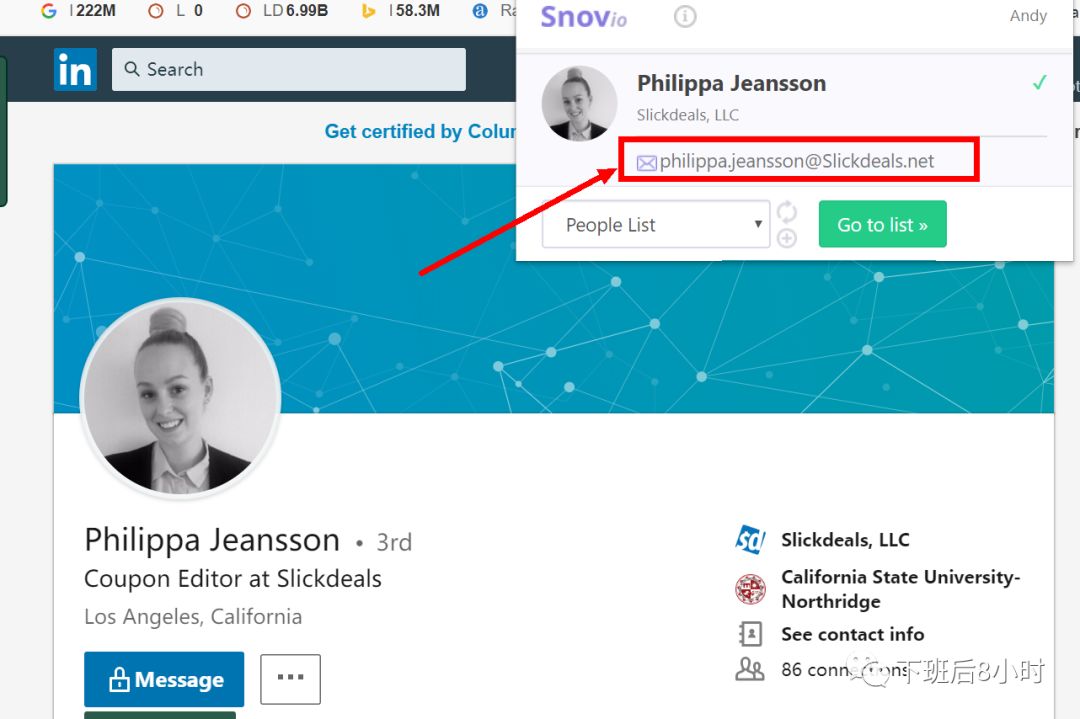This screenshot has height=719, width=1080.
Task: Open the Get certified promo link
Action: [x=420, y=131]
